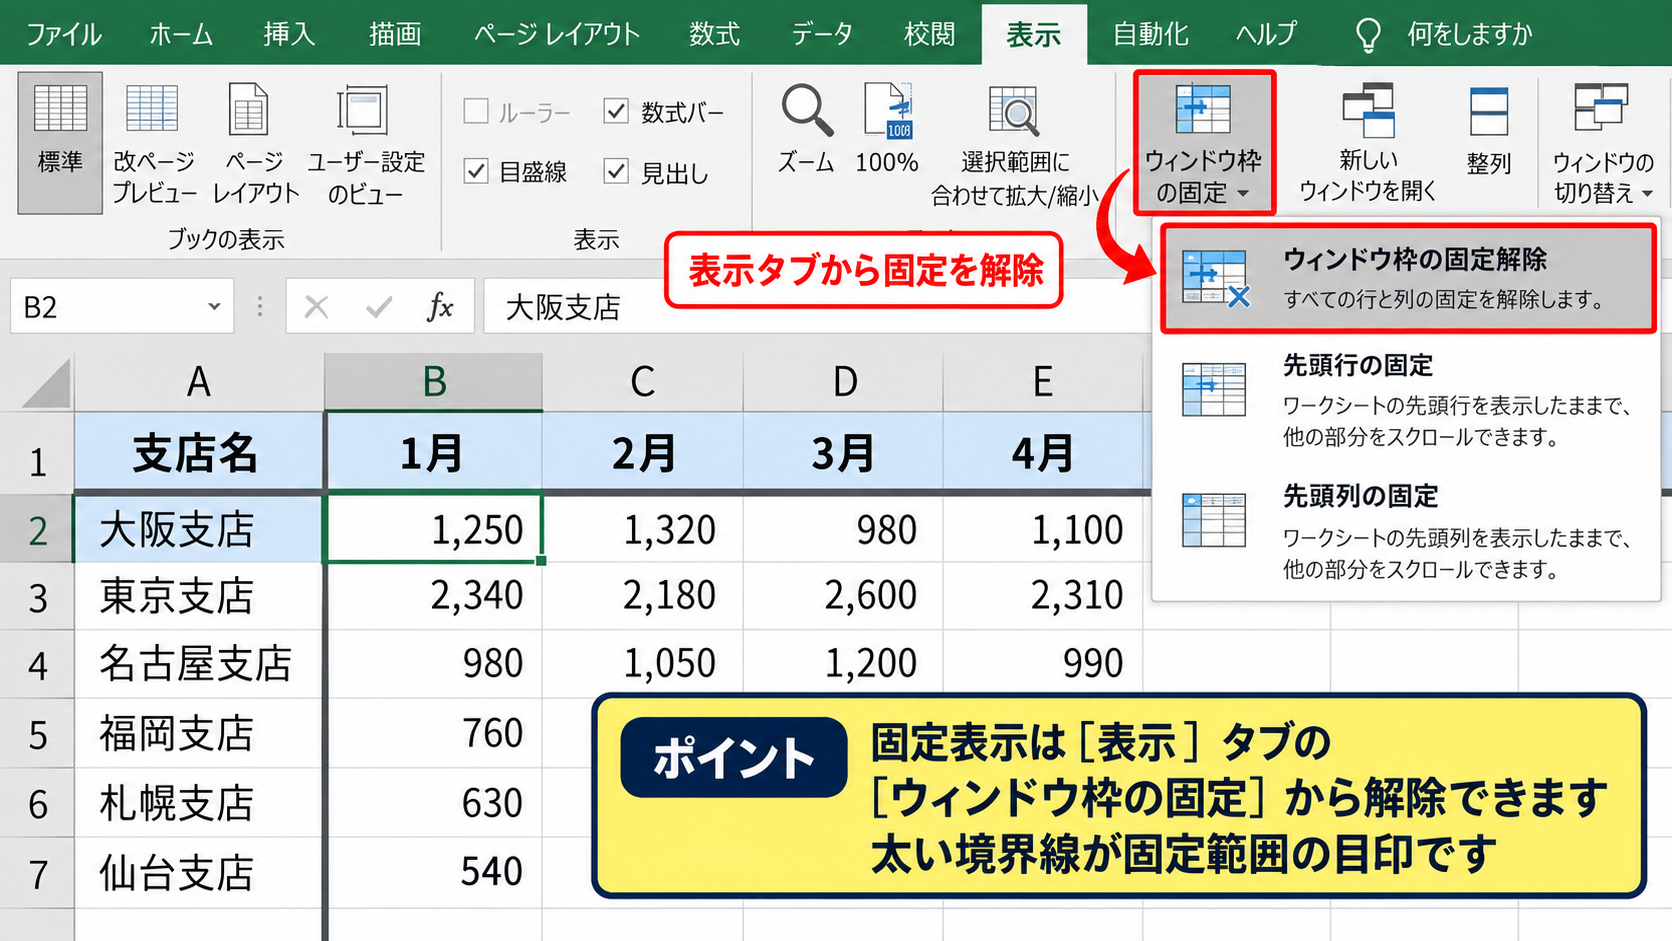The image size is (1672, 941).
Task: Select ウィンドウ枠の固定解除 menu option
Action: tap(1408, 278)
